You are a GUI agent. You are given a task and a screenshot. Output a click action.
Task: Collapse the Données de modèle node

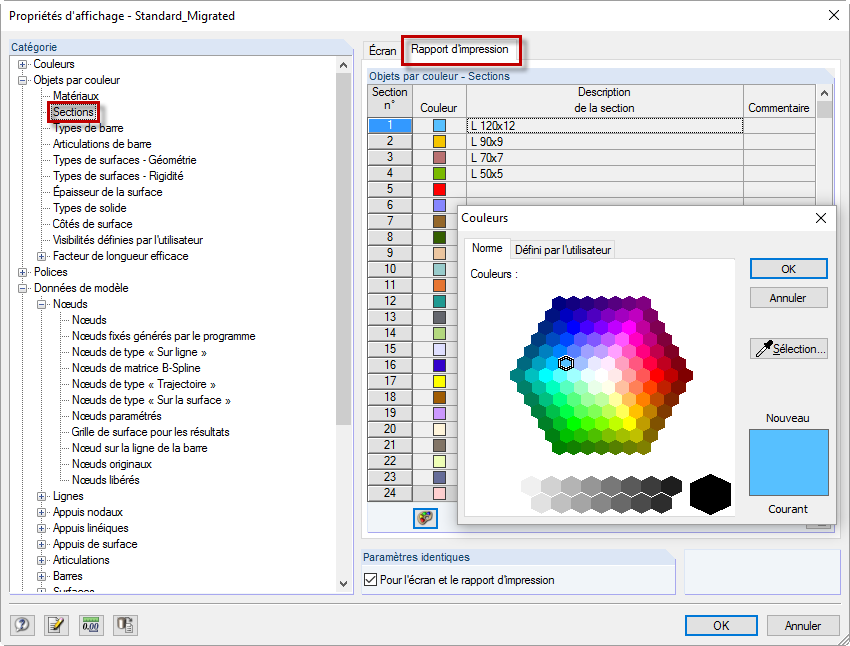coord(22,288)
